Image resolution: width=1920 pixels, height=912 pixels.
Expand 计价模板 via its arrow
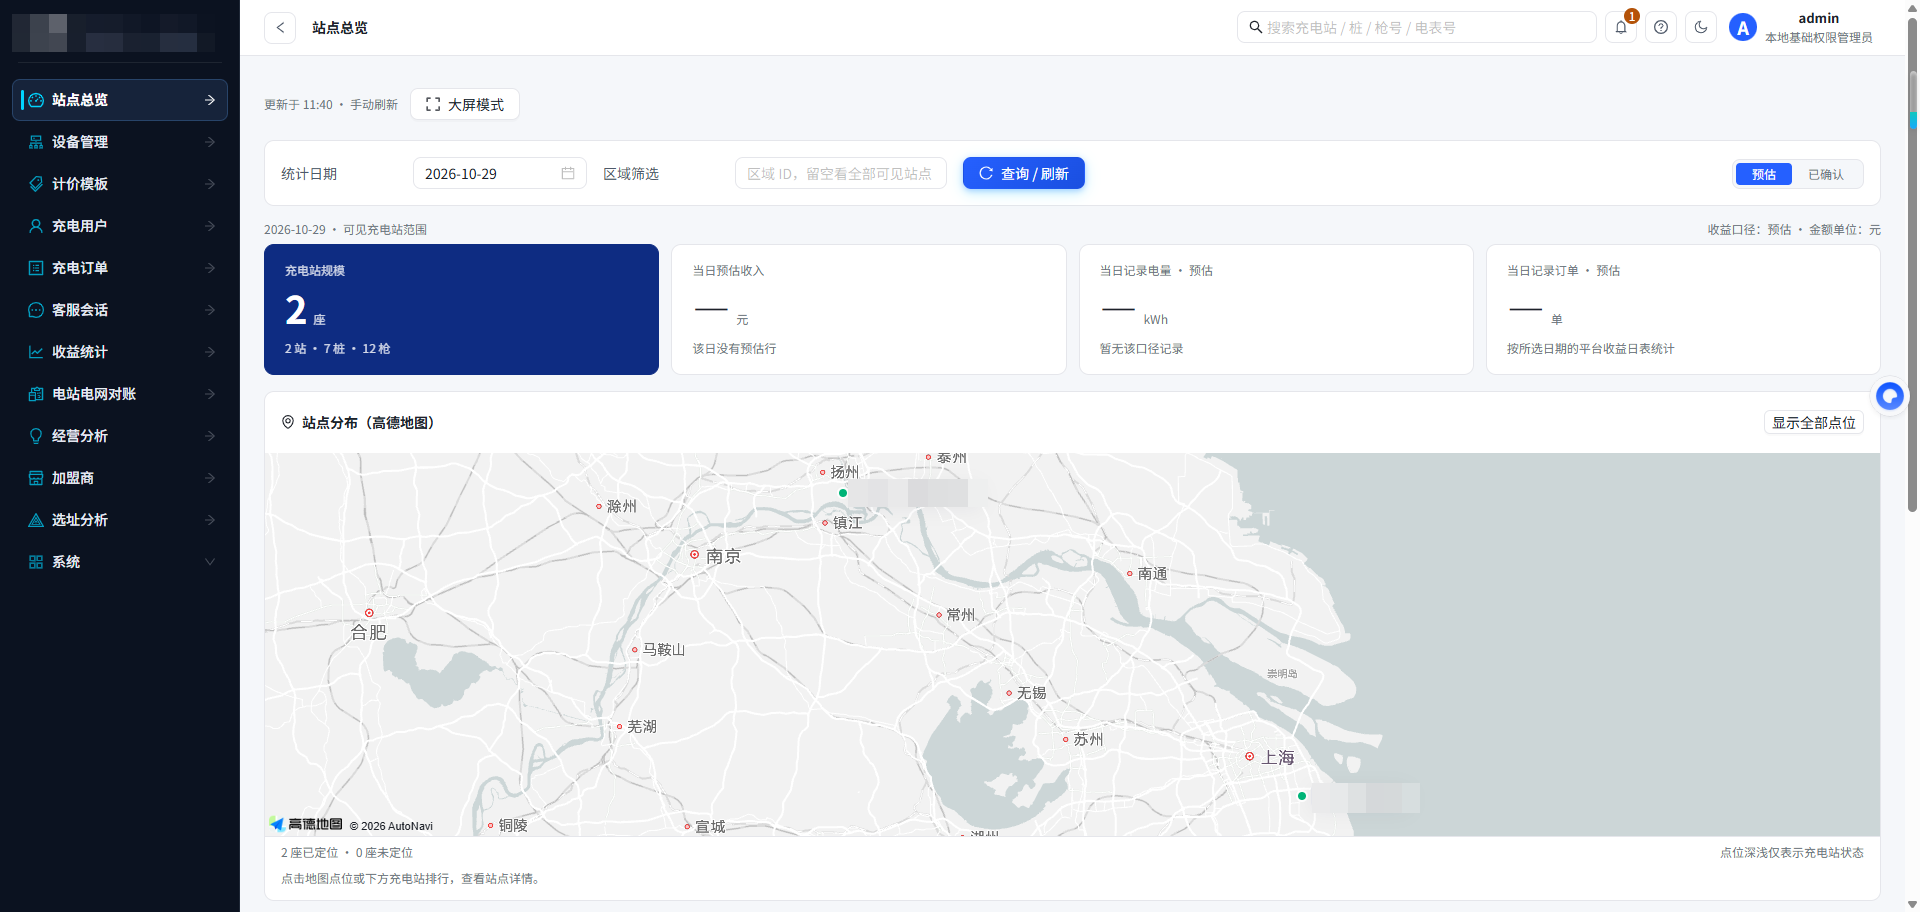(x=210, y=184)
